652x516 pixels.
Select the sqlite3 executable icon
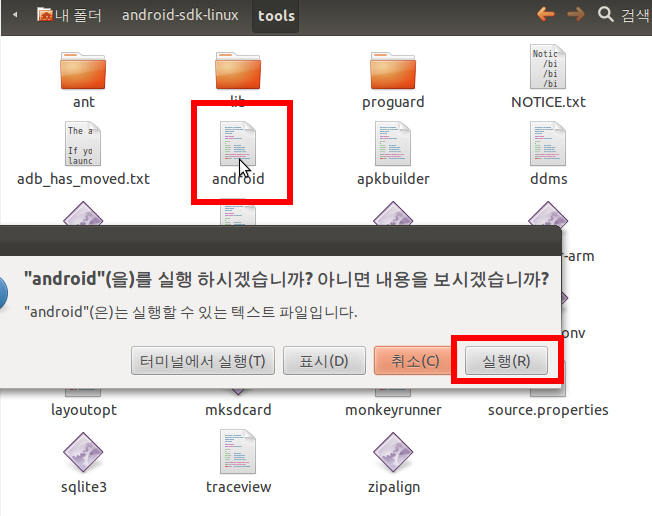83,452
